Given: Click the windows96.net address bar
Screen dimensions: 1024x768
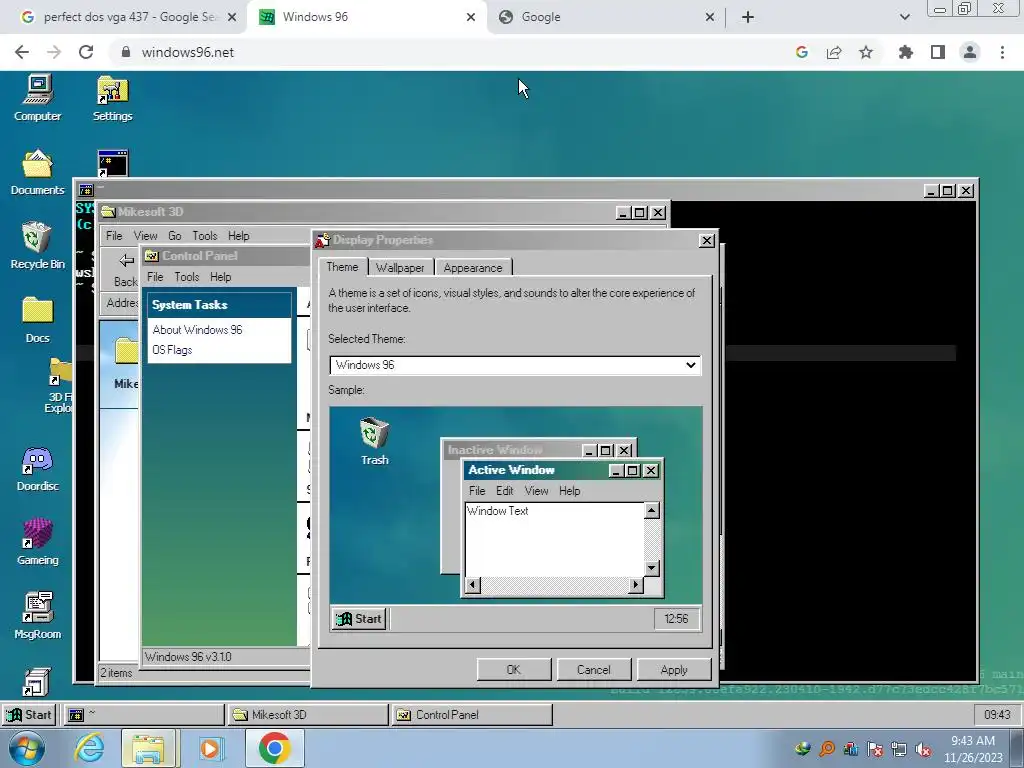Looking at the screenshot, I should coord(451,52).
